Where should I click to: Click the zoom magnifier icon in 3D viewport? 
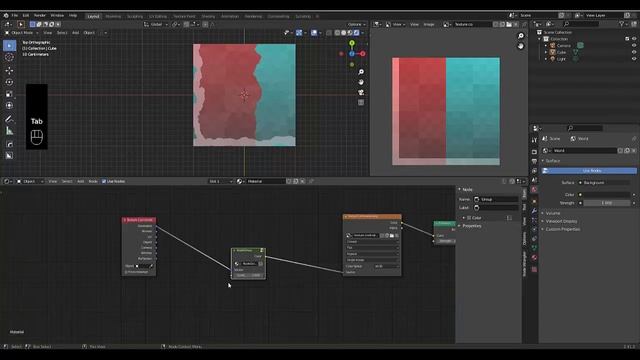click(361, 72)
